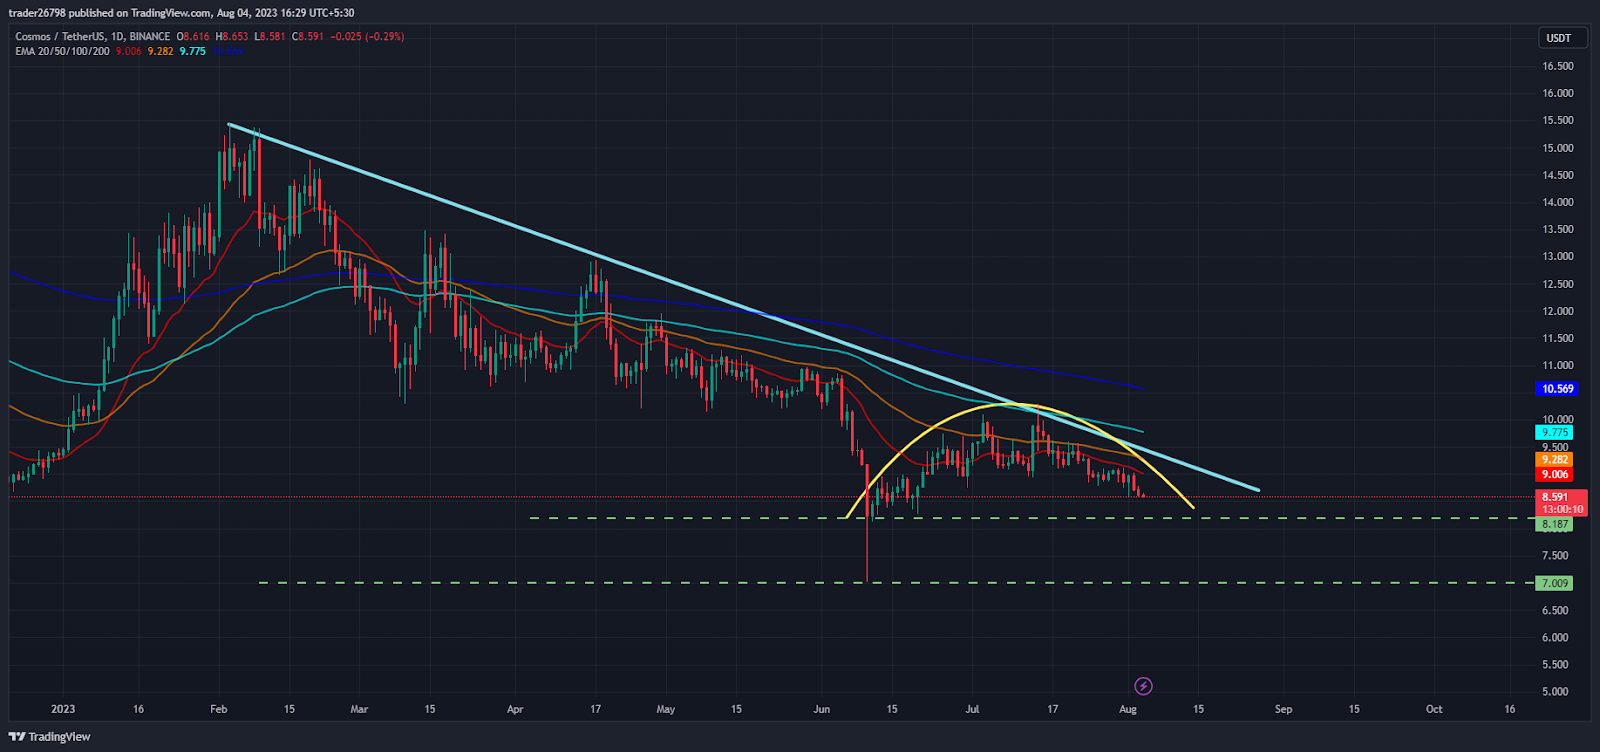The width and height of the screenshot is (1600, 752).
Task: Click the TradingView logo at bottom left
Action: [x=50, y=737]
